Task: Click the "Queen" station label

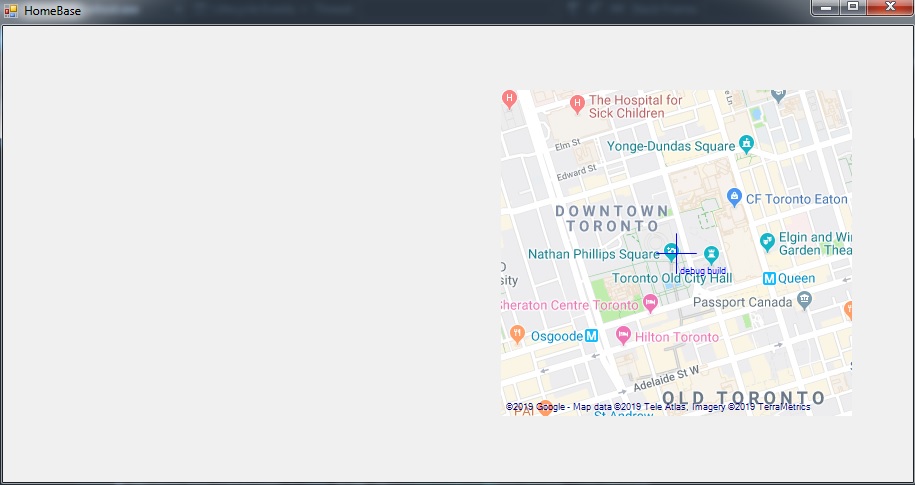Action: click(x=796, y=279)
